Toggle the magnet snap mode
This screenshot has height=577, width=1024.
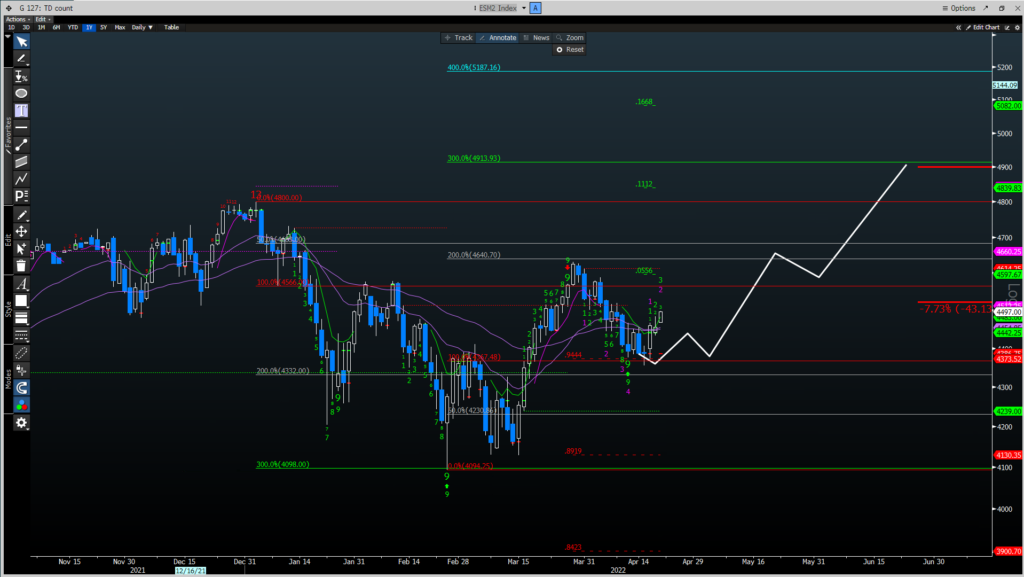tap(22, 388)
